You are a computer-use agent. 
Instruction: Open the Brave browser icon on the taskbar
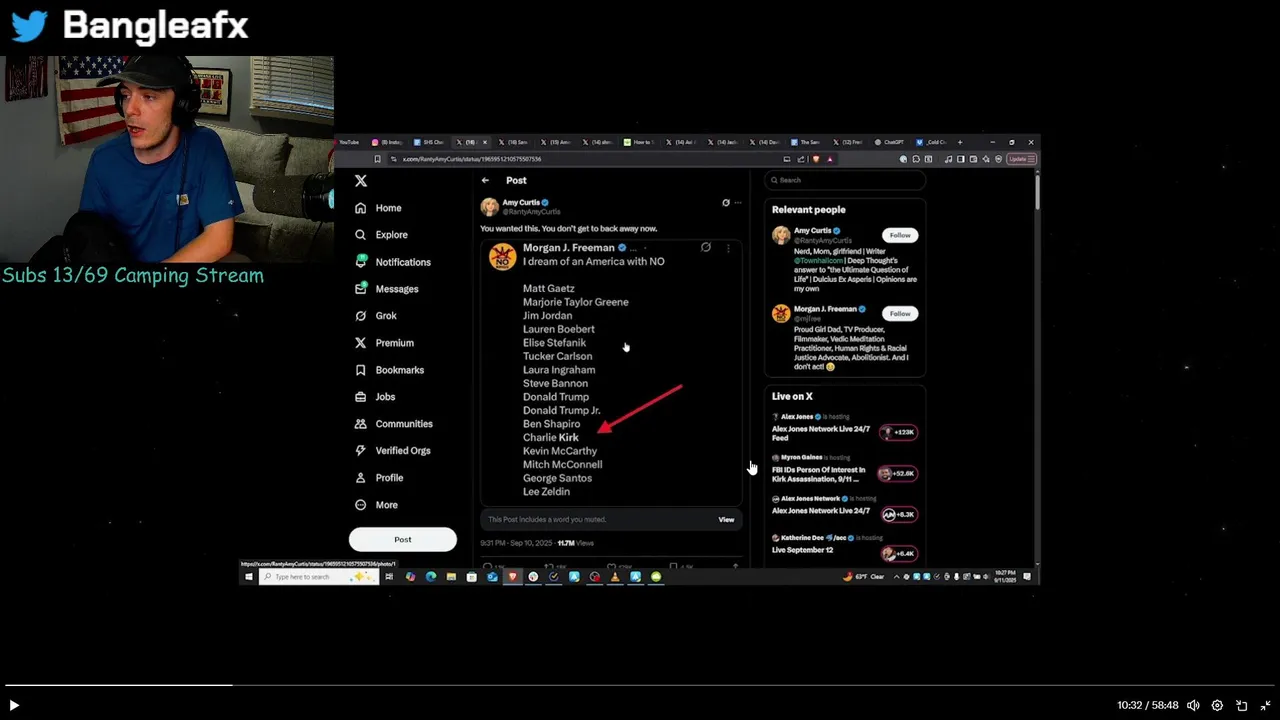(x=513, y=577)
